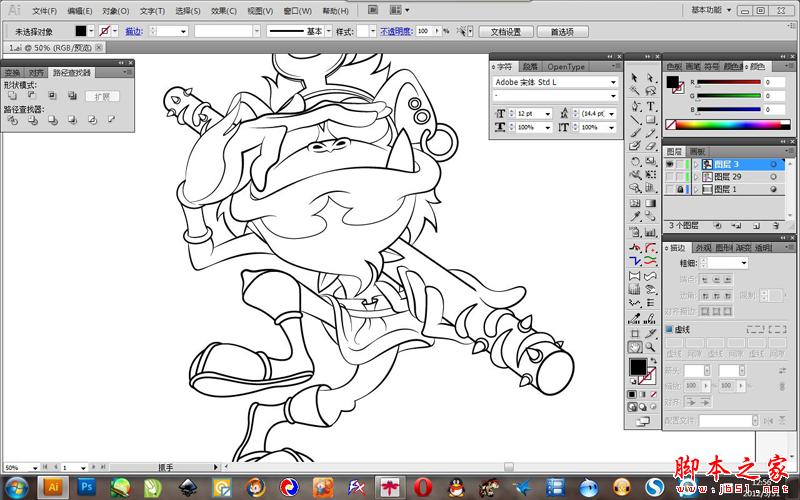Switch to the 画板 tab

(697, 152)
